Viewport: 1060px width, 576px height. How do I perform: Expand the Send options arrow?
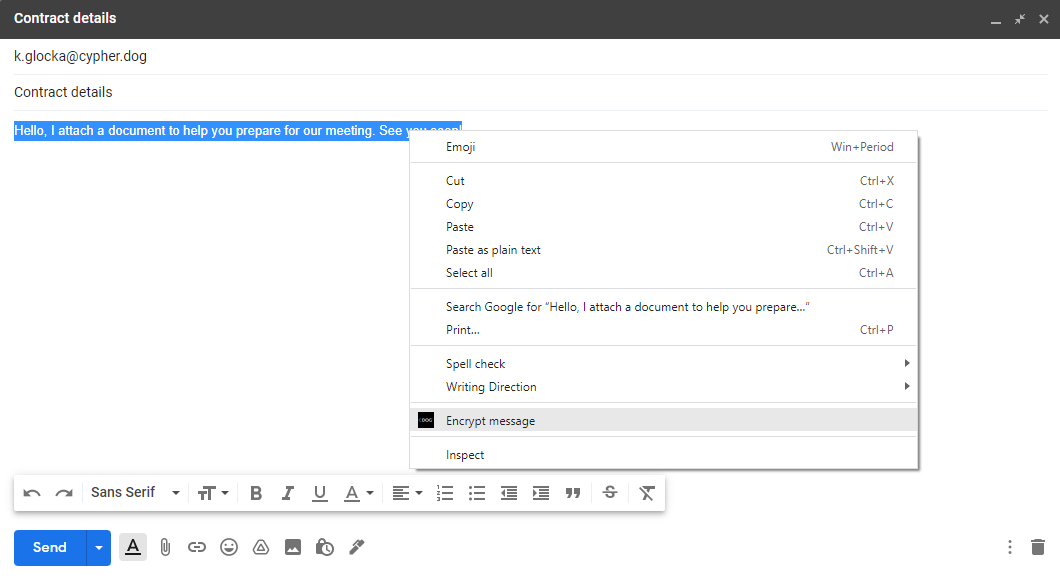pos(97,547)
